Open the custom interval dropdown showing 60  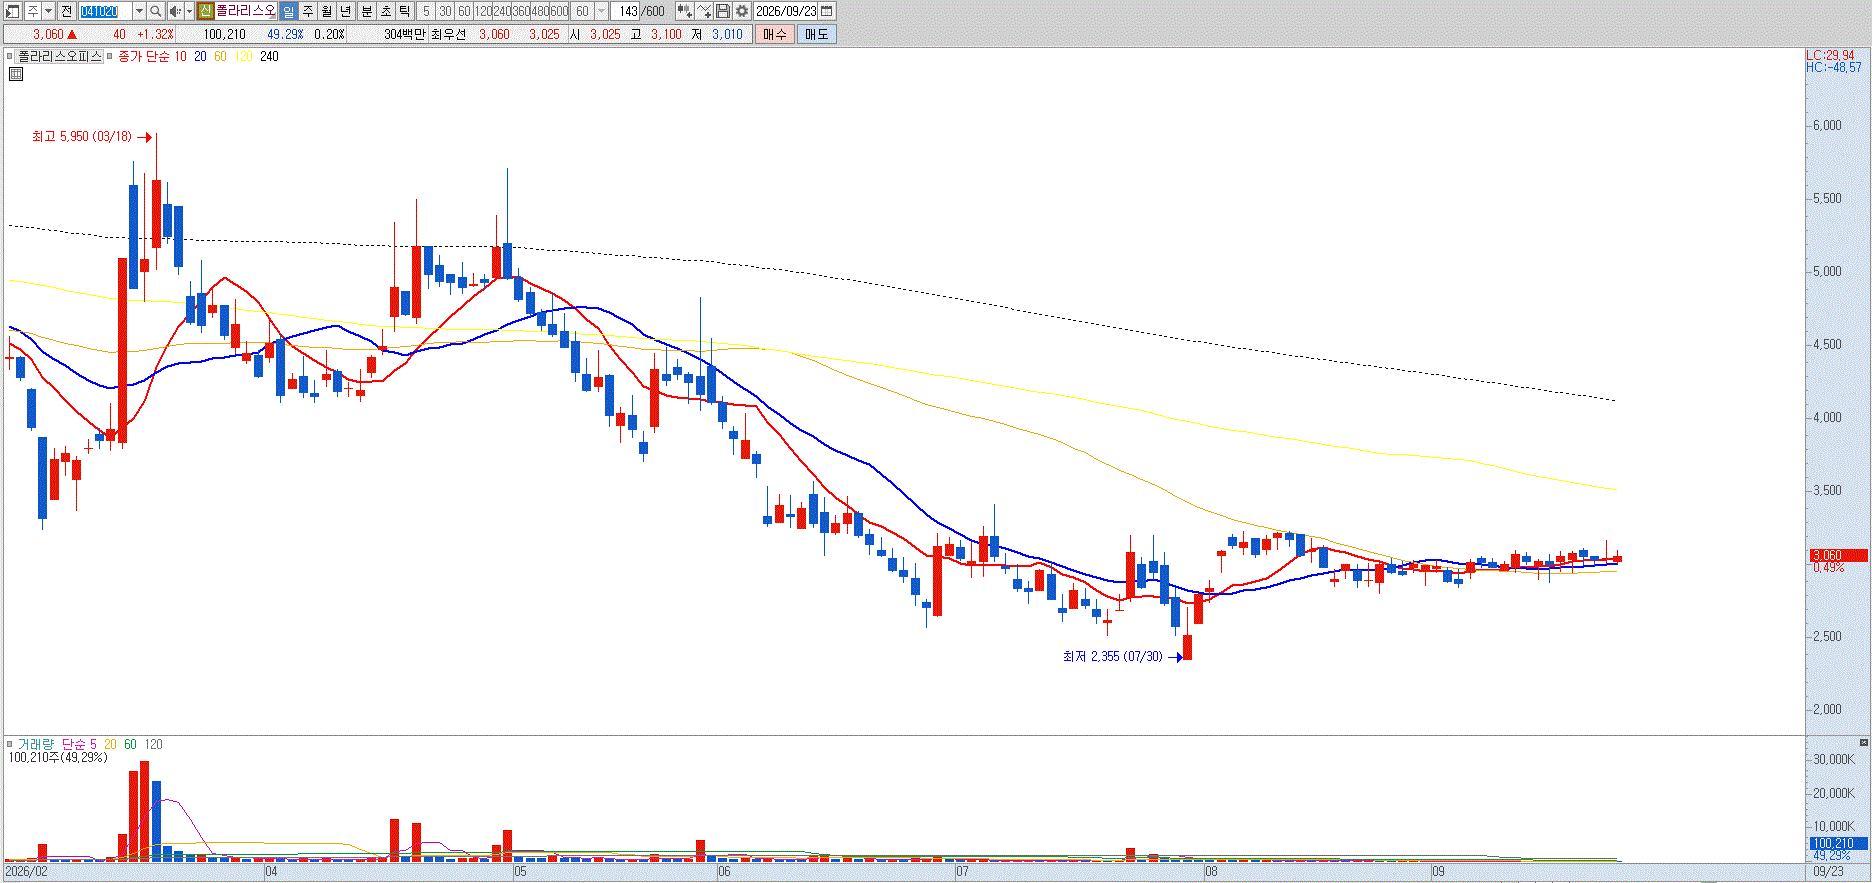pos(601,11)
